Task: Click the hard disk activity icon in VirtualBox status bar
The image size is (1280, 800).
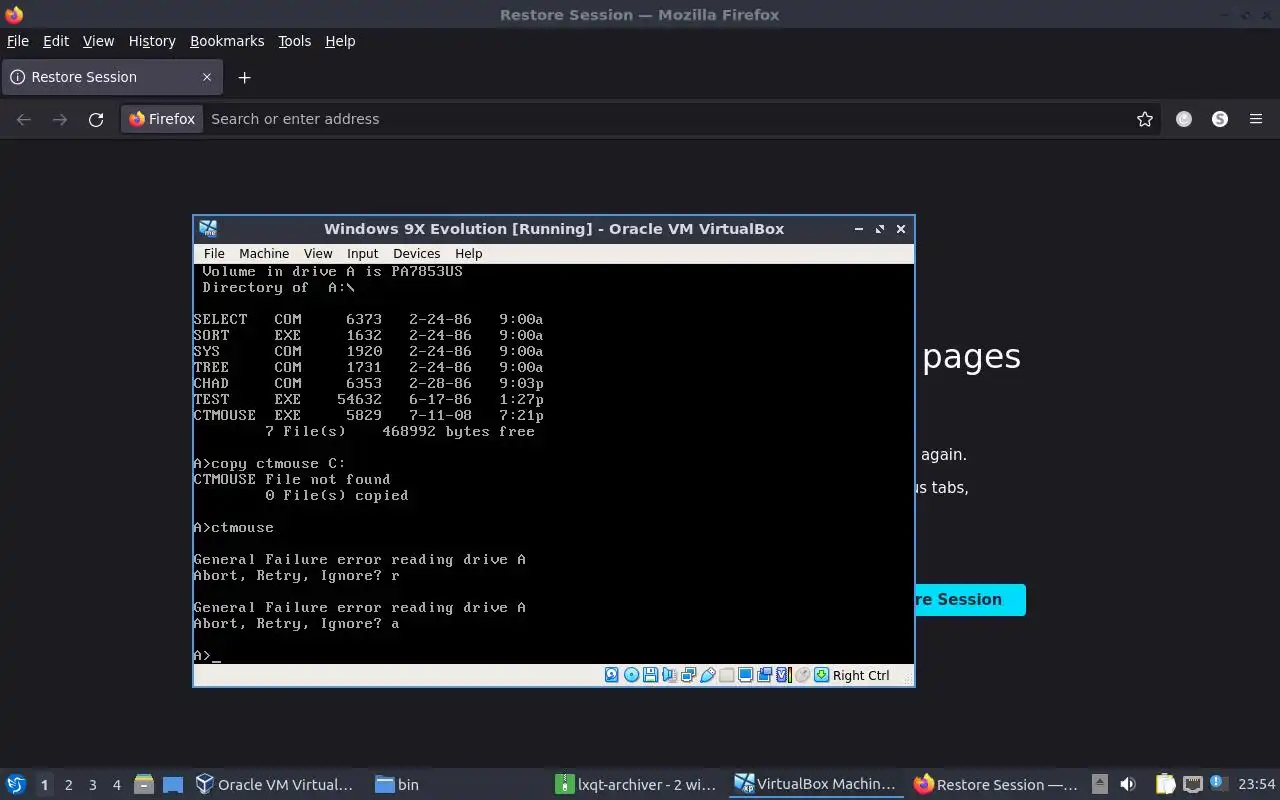Action: click(x=612, y=675)
